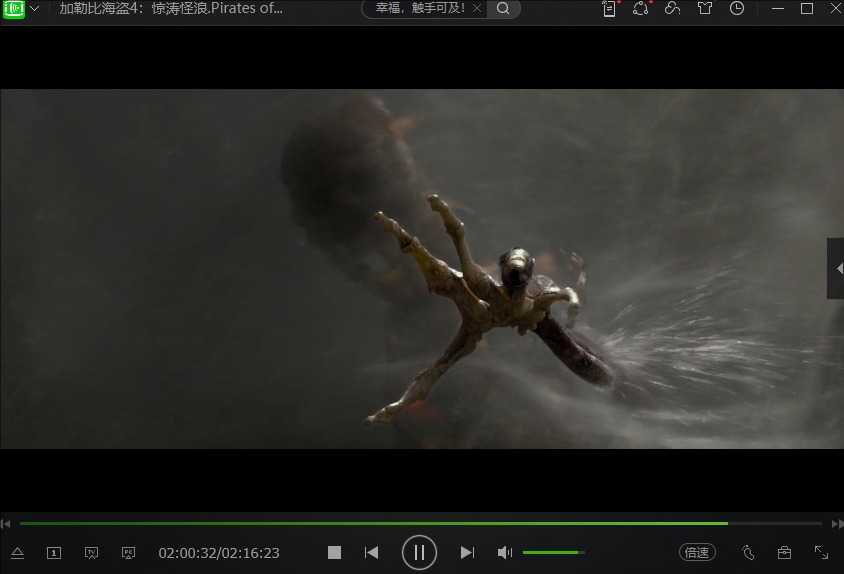844x574 pixels.
Task: Adjust the green volume slider
Action: coord(553,552)
